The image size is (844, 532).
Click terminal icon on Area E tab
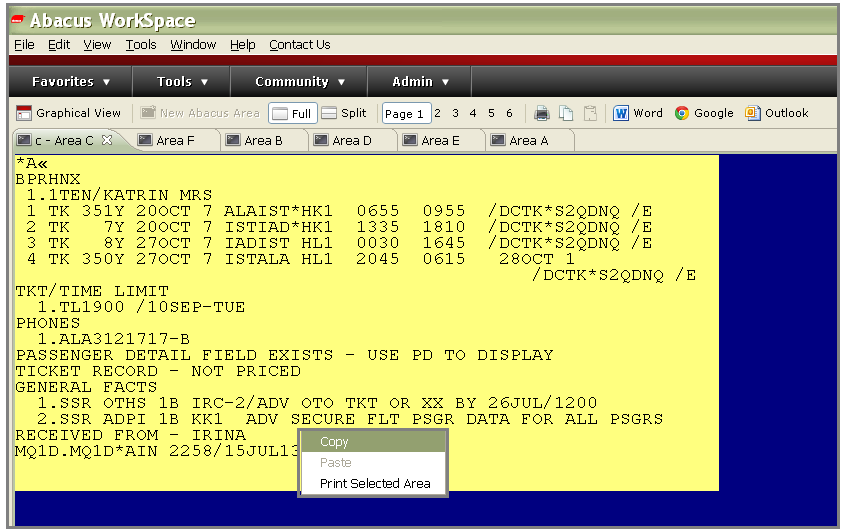click(410, 140)
